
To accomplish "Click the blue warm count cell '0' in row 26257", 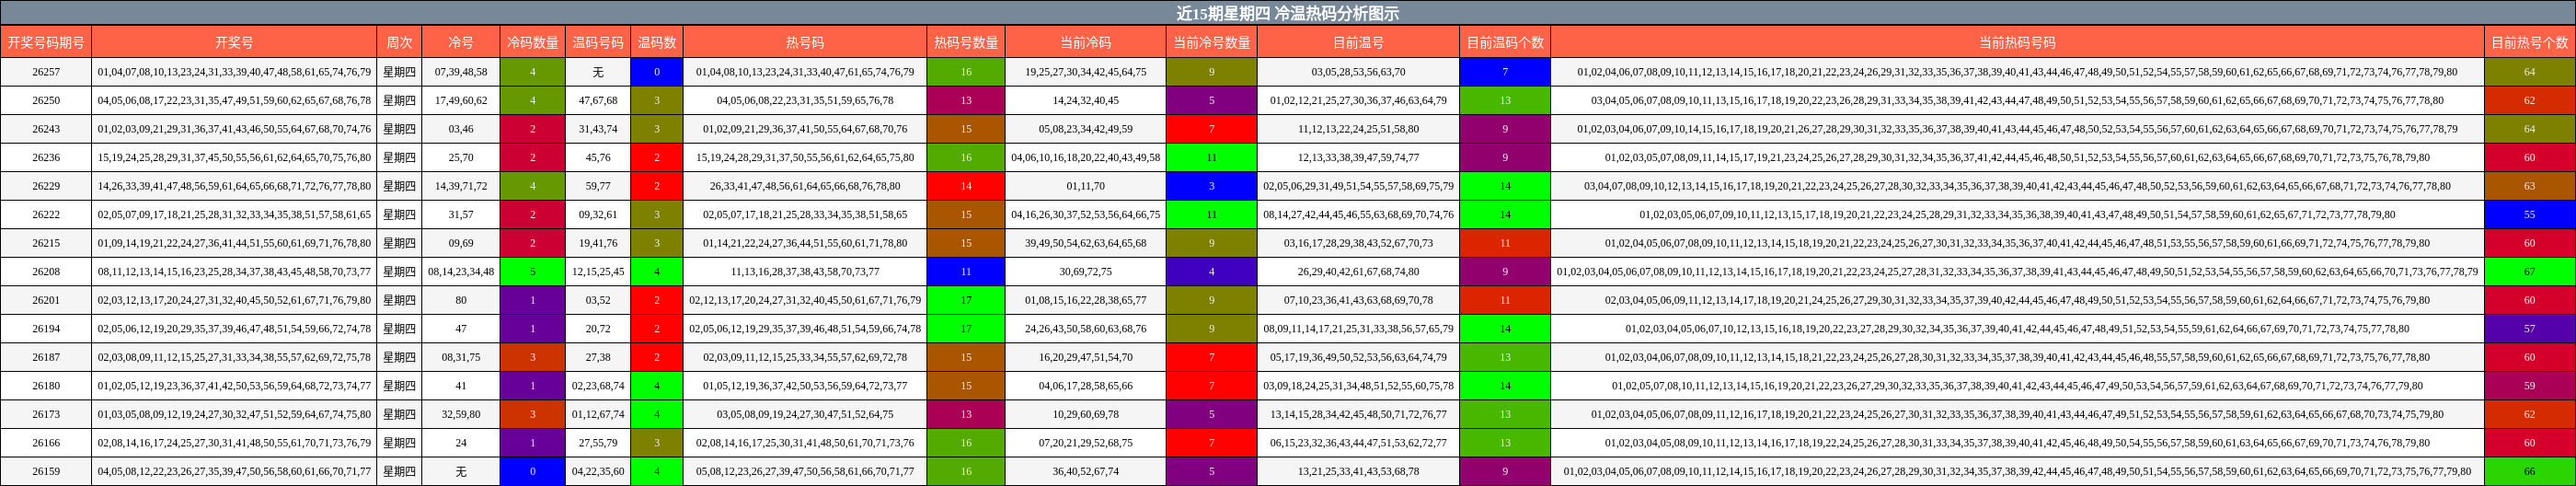I will (x=657, y=72).
